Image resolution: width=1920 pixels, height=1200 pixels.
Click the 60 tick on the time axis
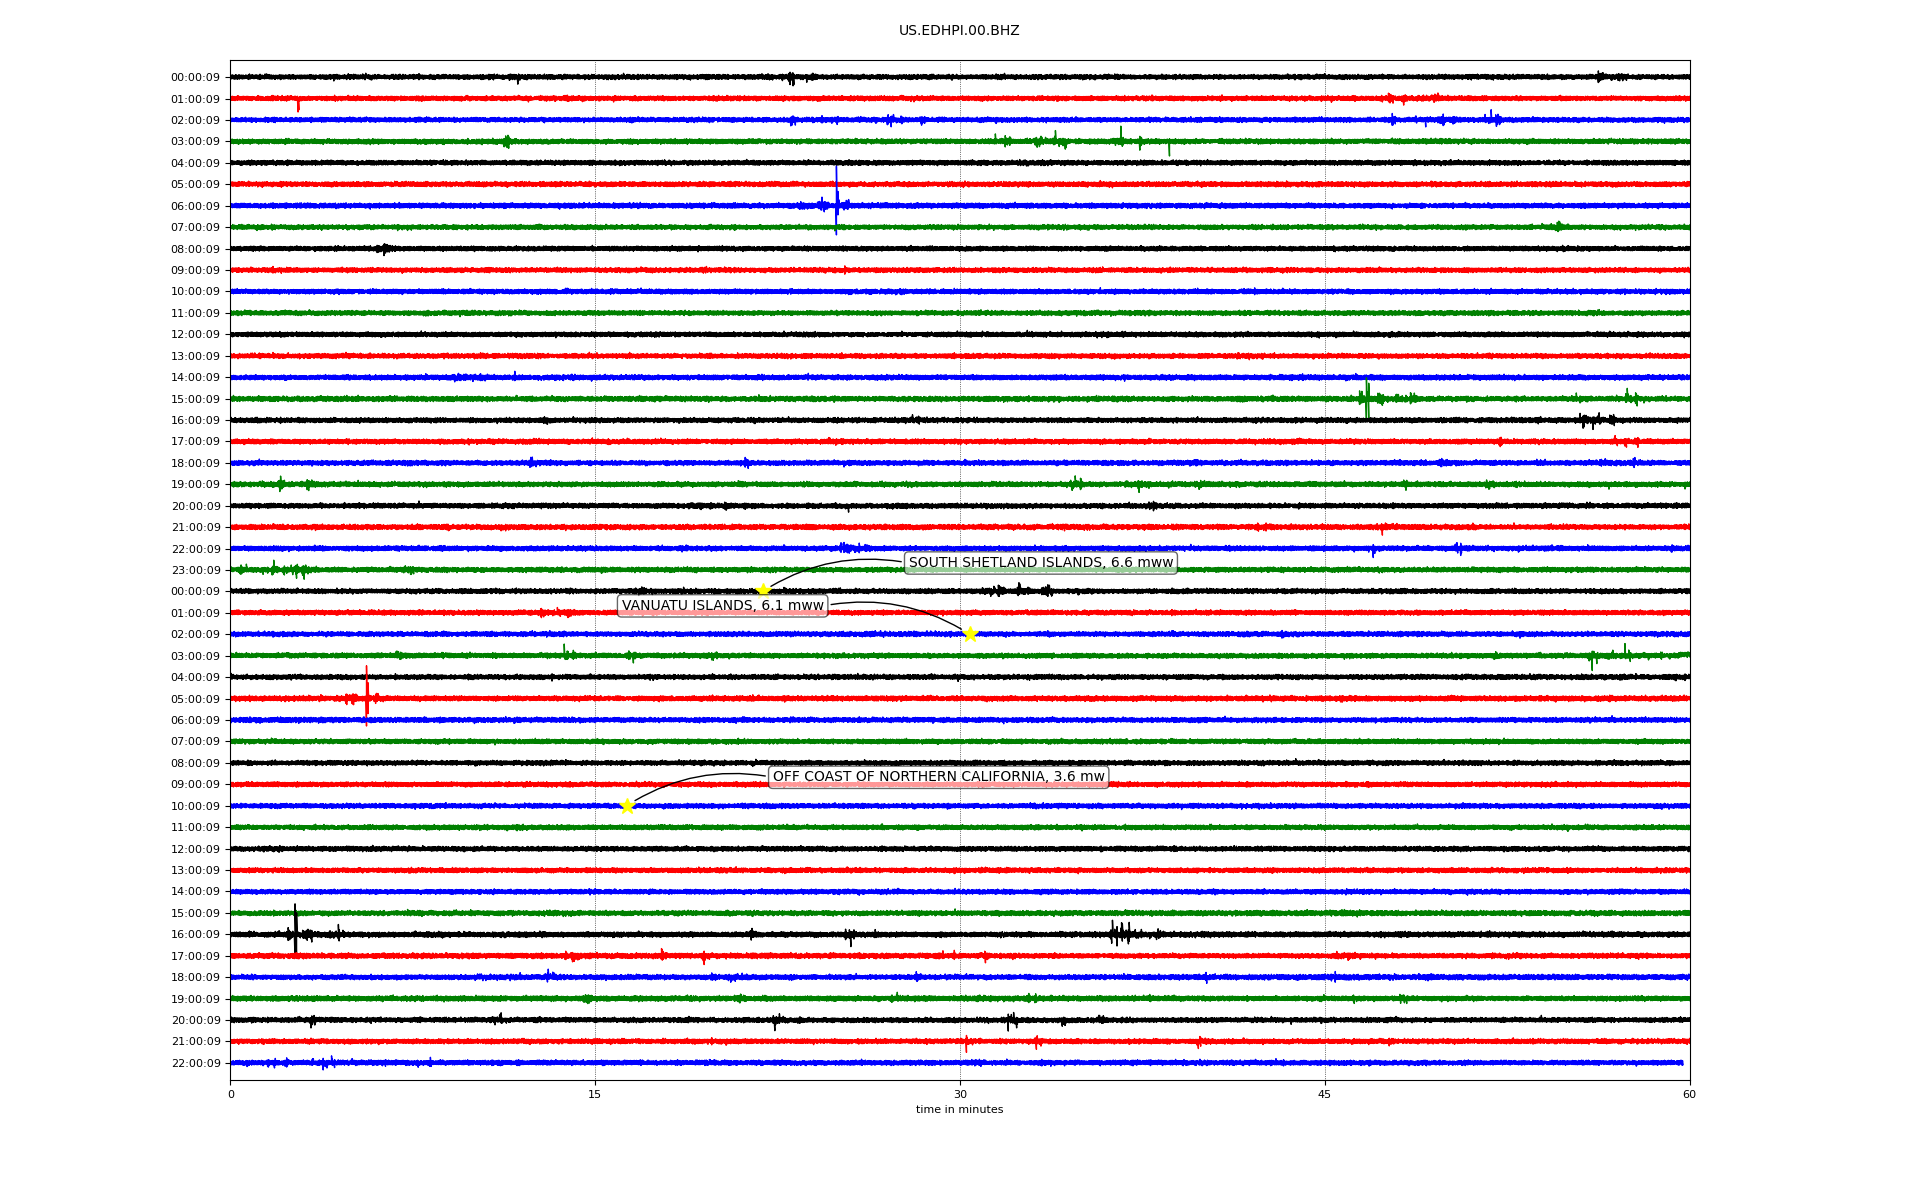pyautogui.click(x=1689, y=1094)
